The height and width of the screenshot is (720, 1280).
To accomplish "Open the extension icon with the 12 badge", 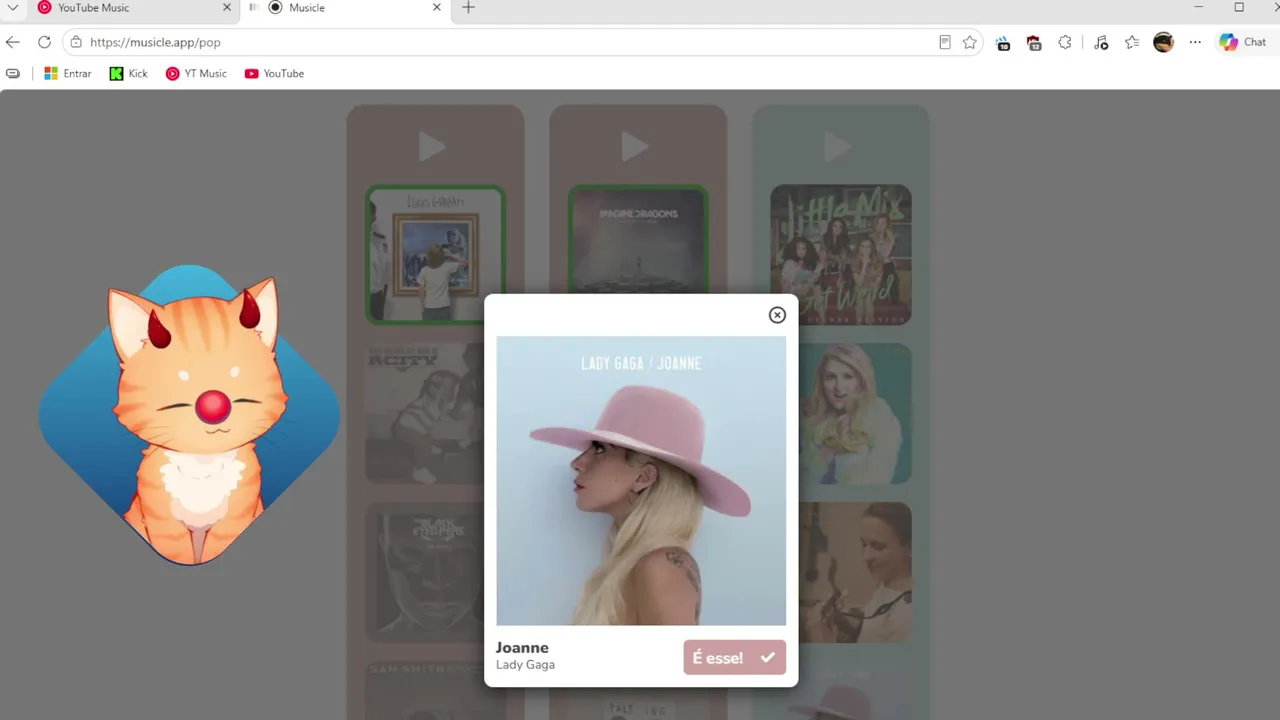I will coord(1034,42).
